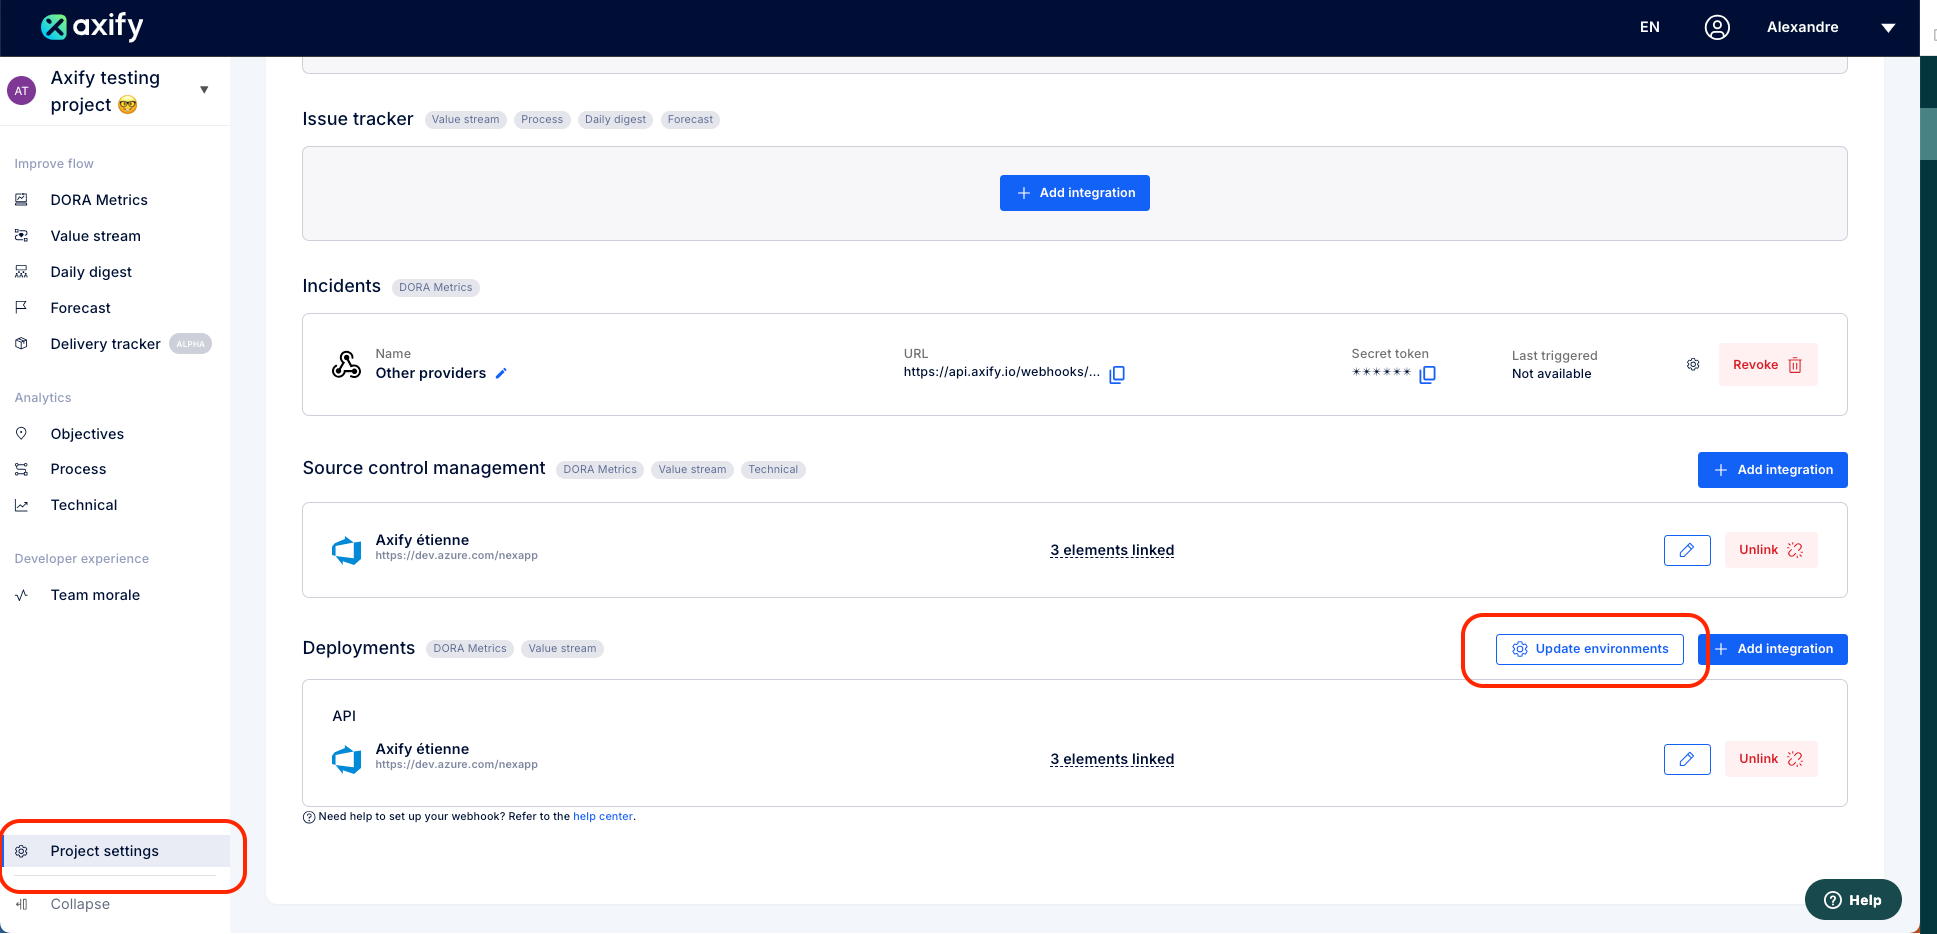Delete the webhook using the trash icon
1937x934 pixels.
click(x=1795, y=364)
